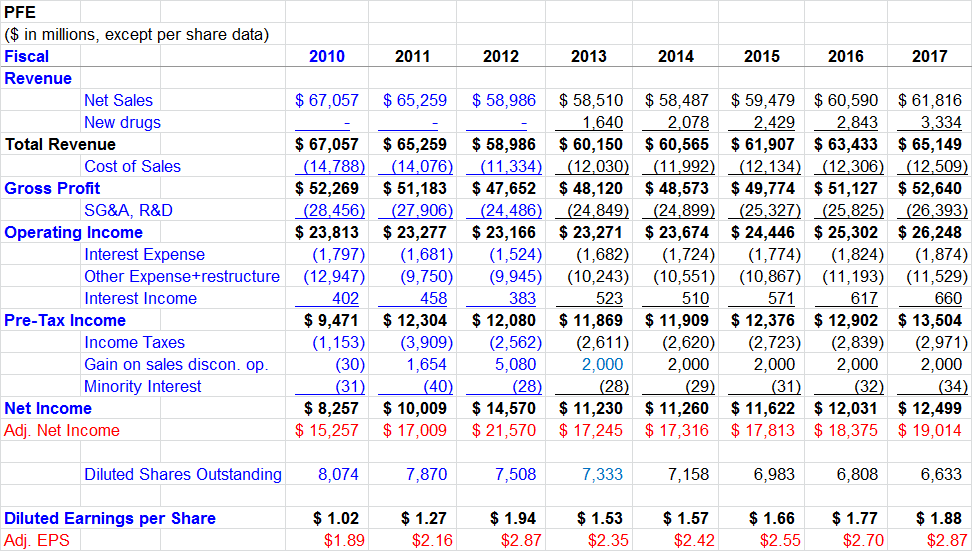
Task: Select Minority Interest value (40)
Action: pyautogui.click(x=438, y=387)
